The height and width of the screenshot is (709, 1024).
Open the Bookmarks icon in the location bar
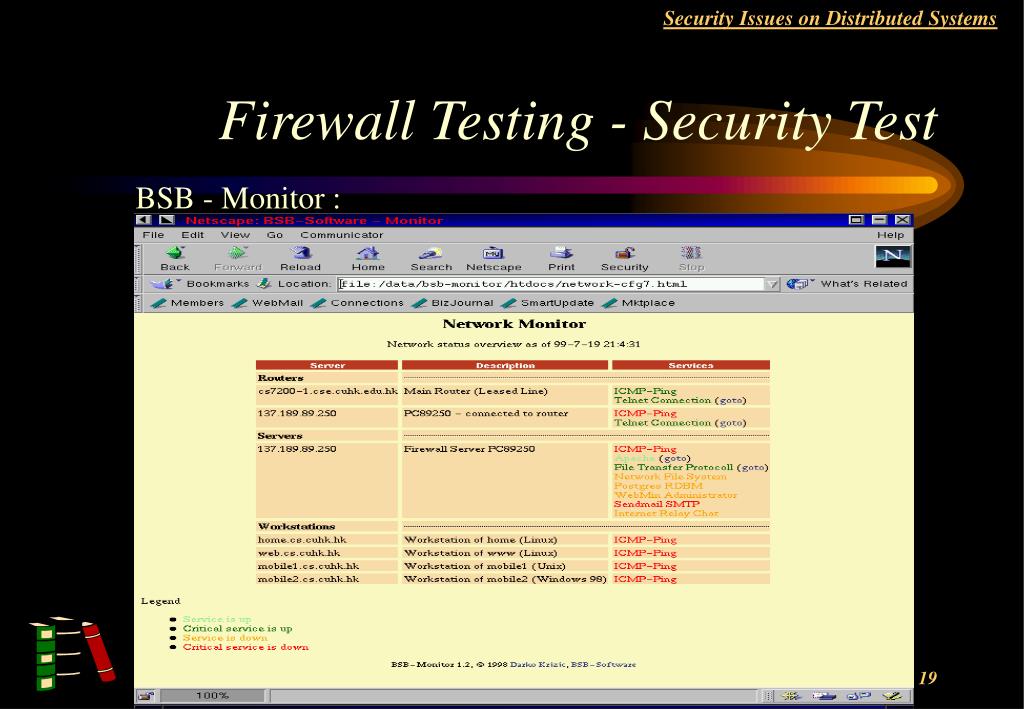tap(162, 284)
